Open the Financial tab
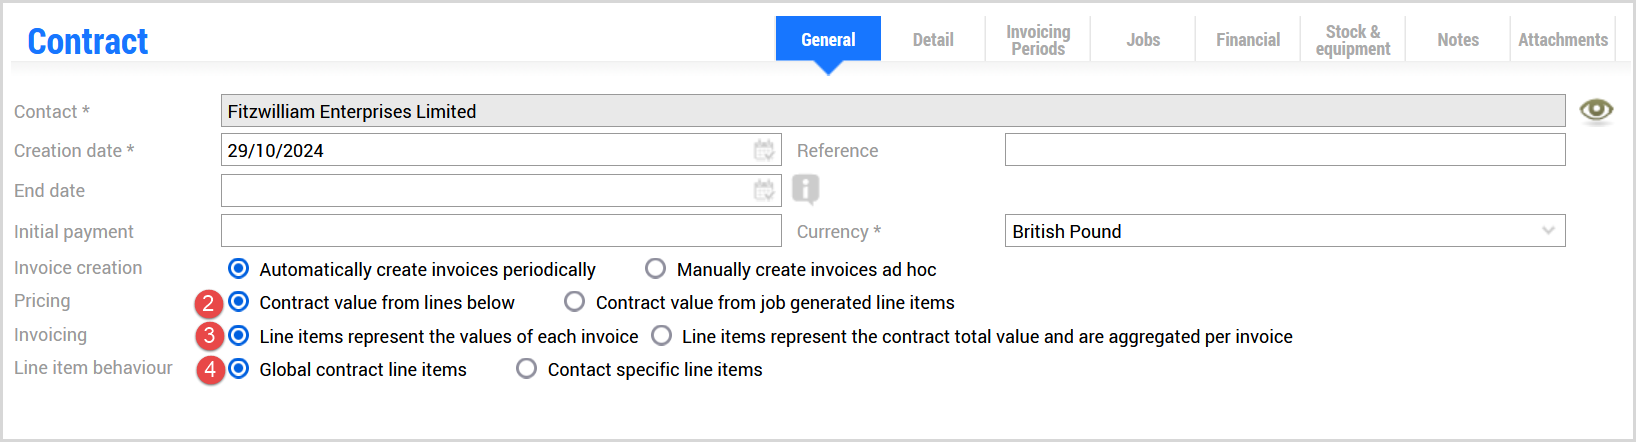Viewport: 1636px width, 442px height. tap(1248, 40)
